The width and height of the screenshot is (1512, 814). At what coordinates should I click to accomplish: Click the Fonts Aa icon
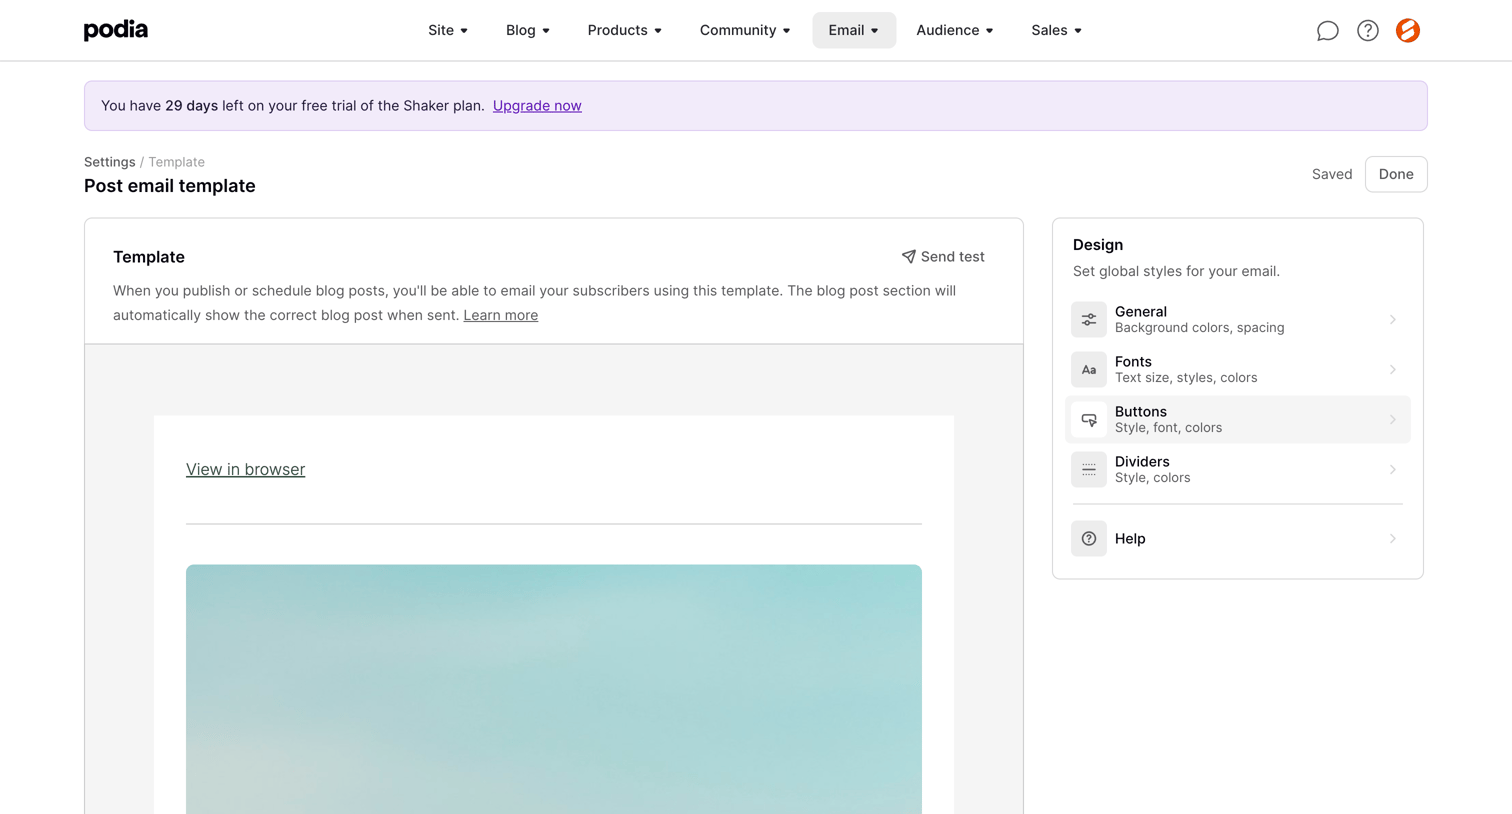point(1089,370)
